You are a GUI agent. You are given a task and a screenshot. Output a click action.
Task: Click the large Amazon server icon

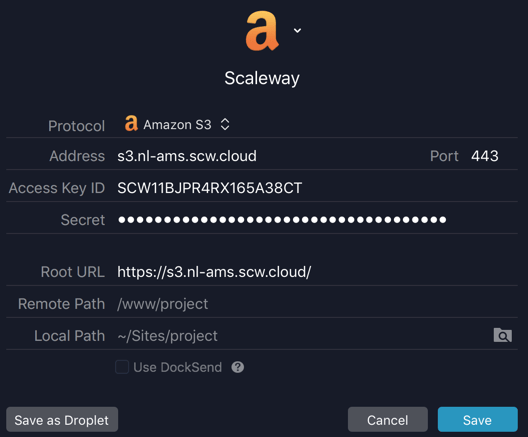pos(262,31)
